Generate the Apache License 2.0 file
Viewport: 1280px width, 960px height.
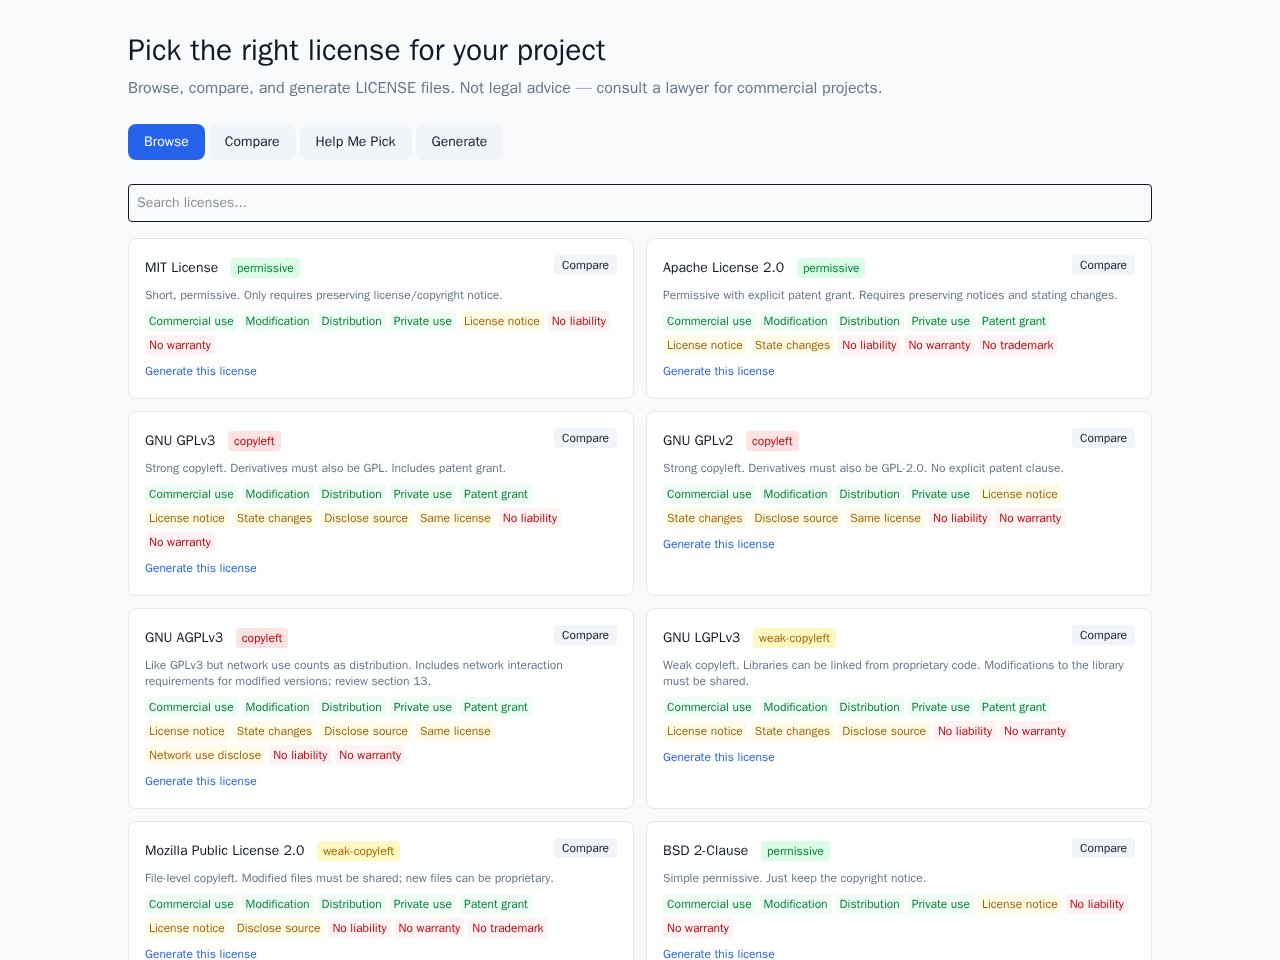click(719, 371)
